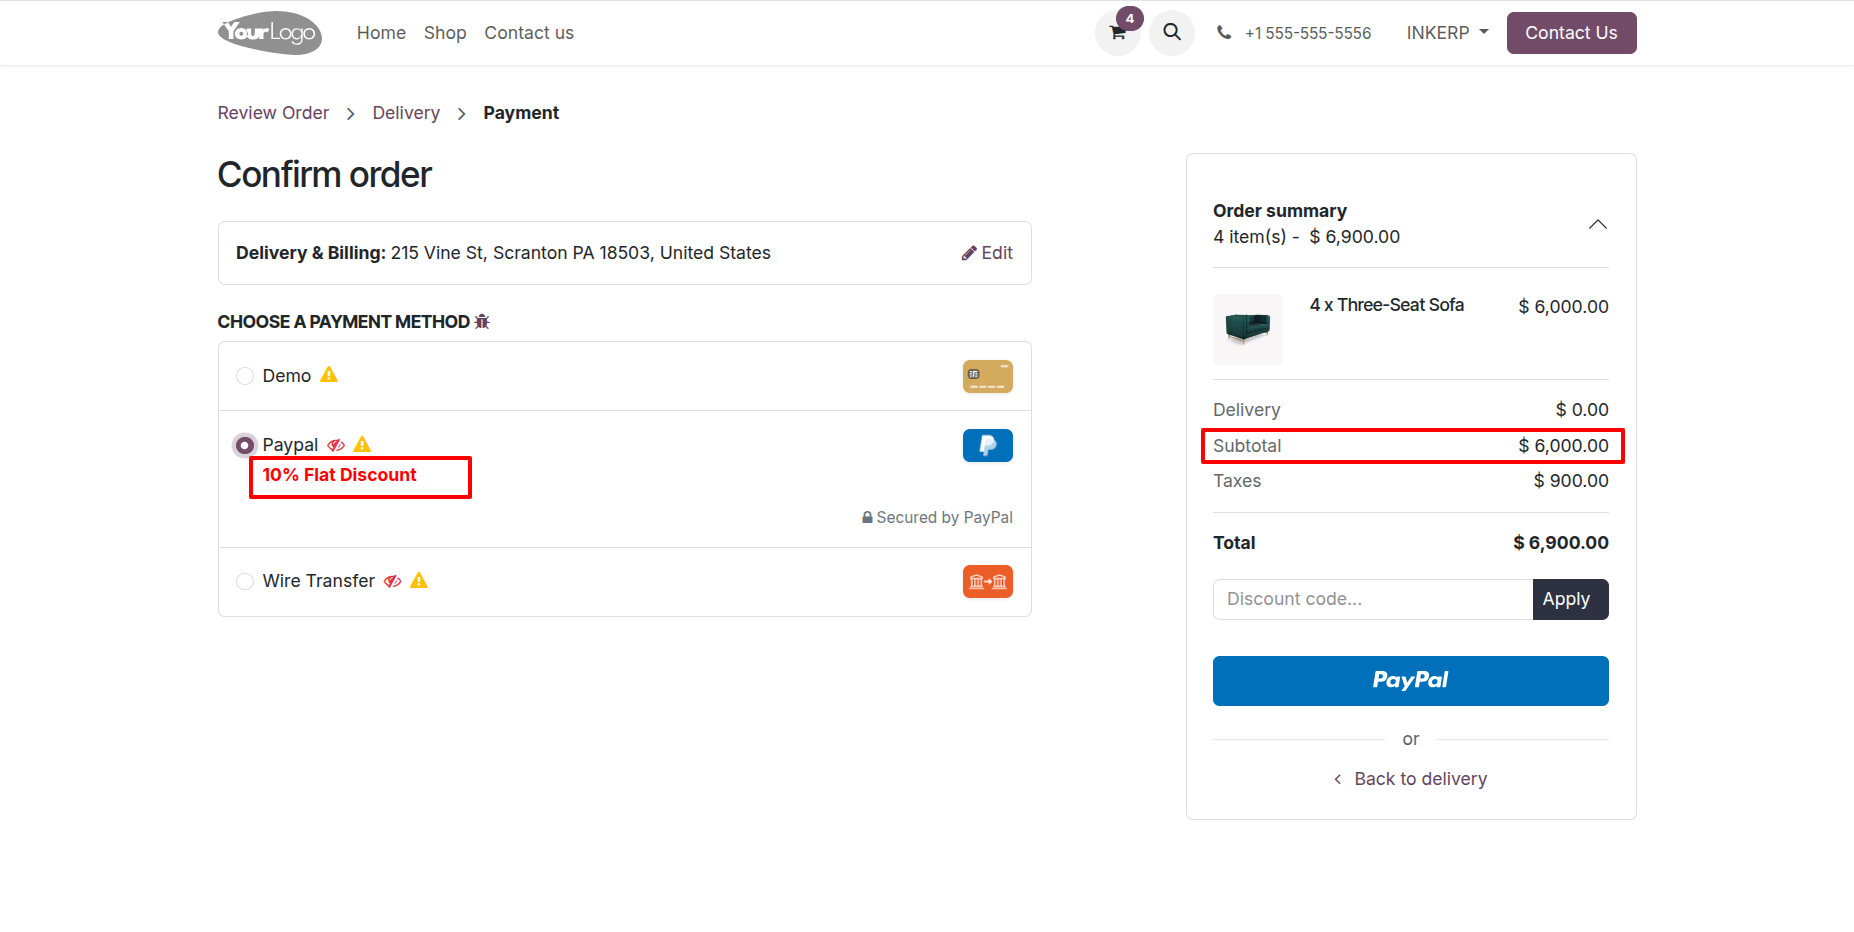Click the warning triangle next to Demo
Viewport: 1854px width, 932px height.
329,375
